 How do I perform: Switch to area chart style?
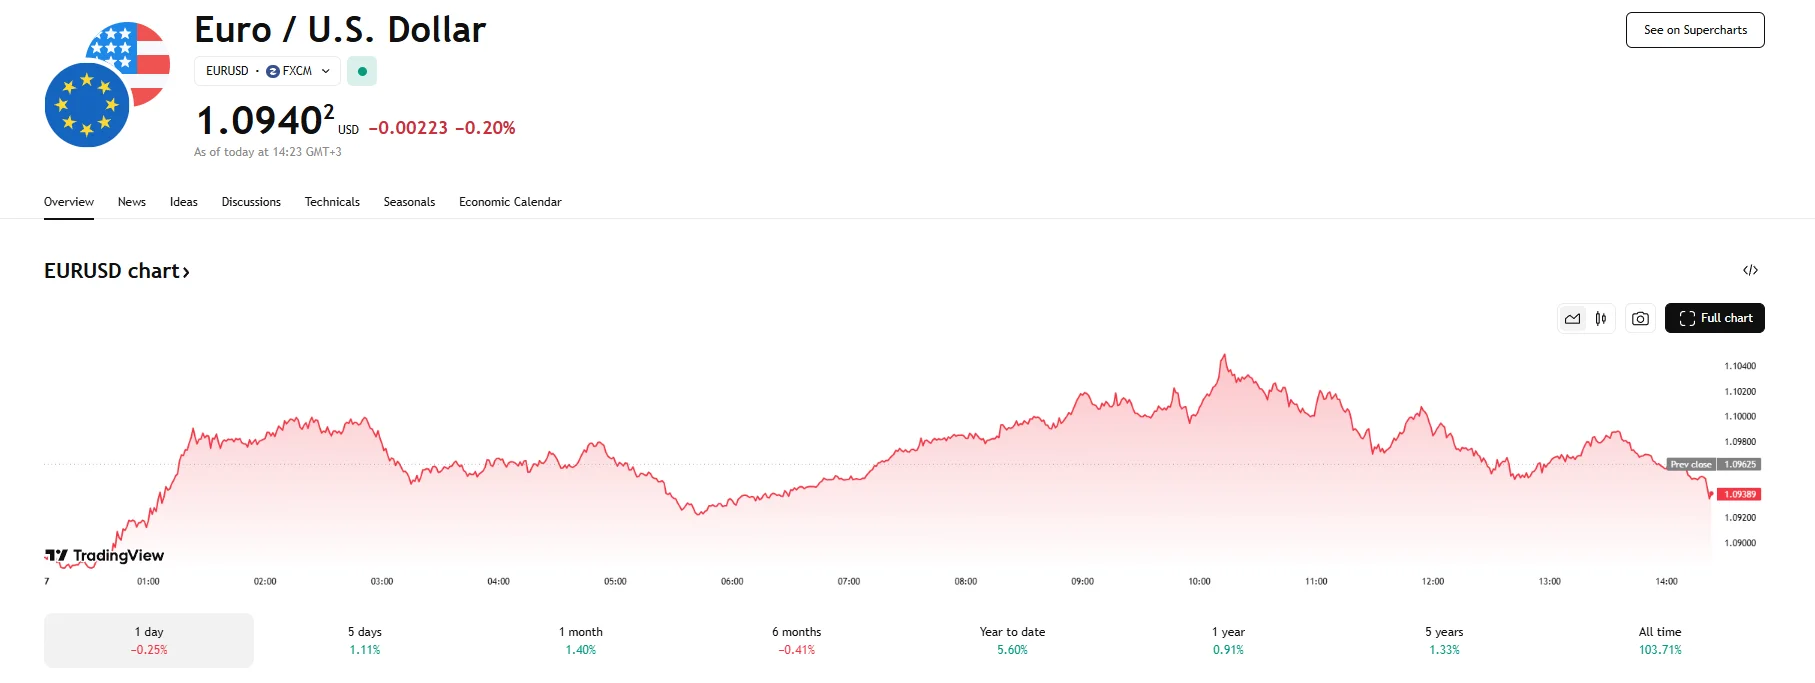coord(1573,319)
